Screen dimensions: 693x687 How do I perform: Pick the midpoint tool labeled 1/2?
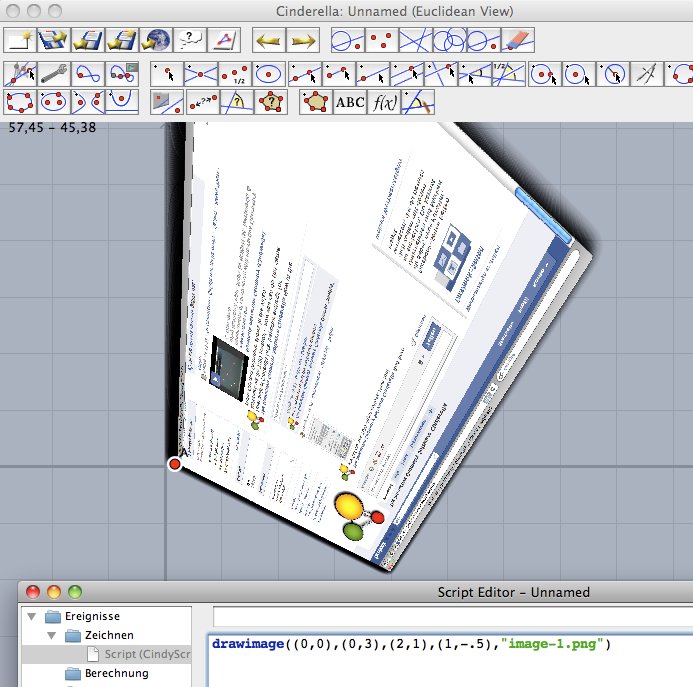click(235, 74)
